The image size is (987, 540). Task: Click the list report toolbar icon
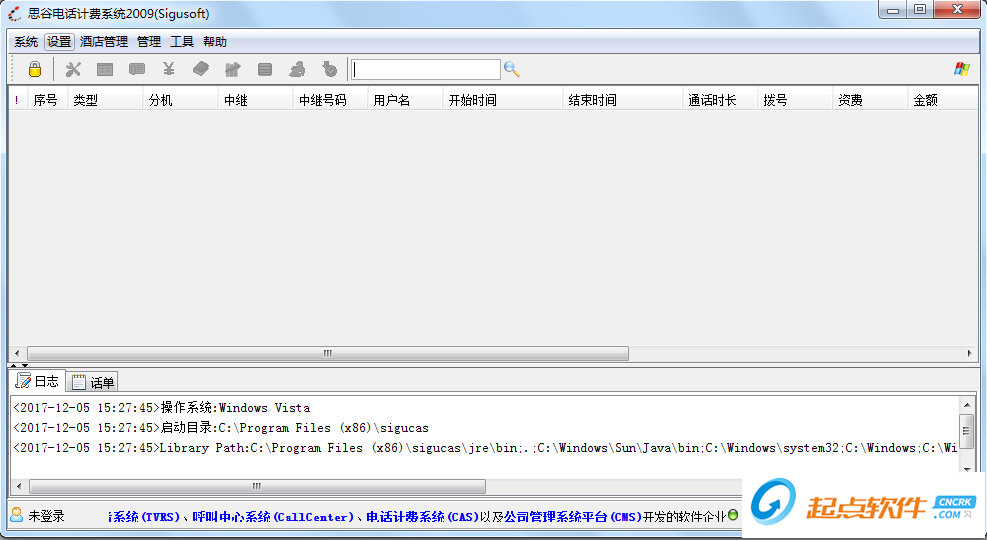265,69
